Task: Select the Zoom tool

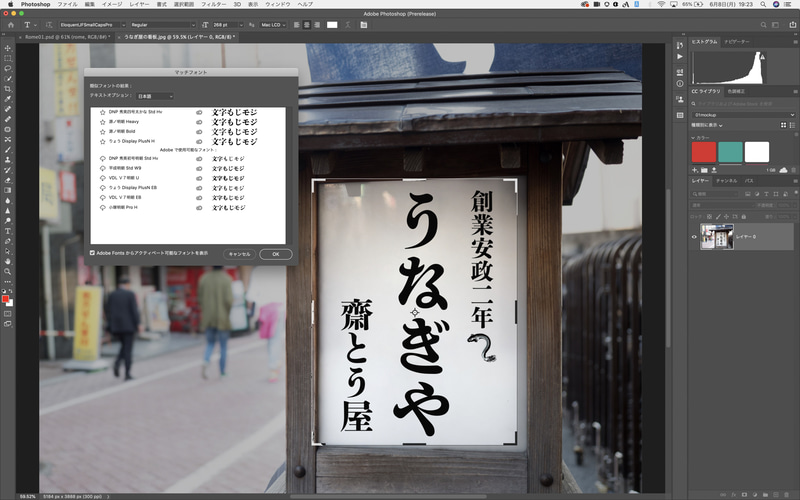Action: click(8, 271)
